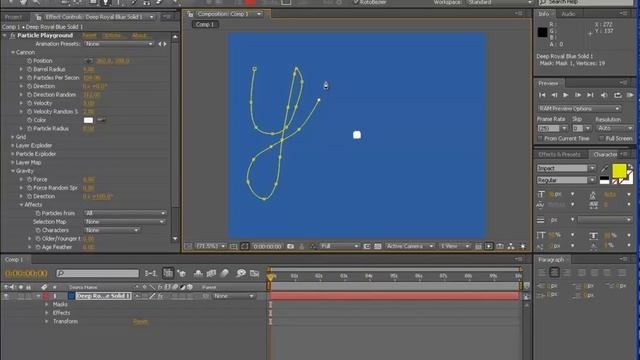The image size is (640, 360).
Task: Toggle transparency grid in viewer
Action: [x=378, y=247]
